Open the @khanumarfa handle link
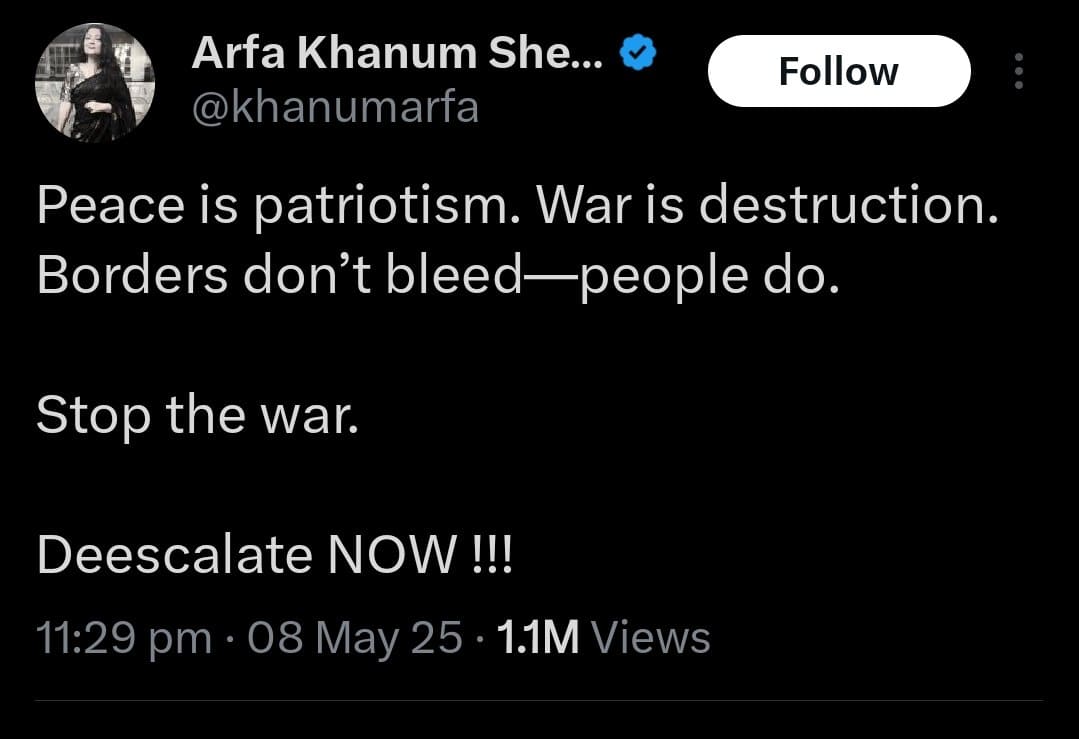 [x=335, y=108]
